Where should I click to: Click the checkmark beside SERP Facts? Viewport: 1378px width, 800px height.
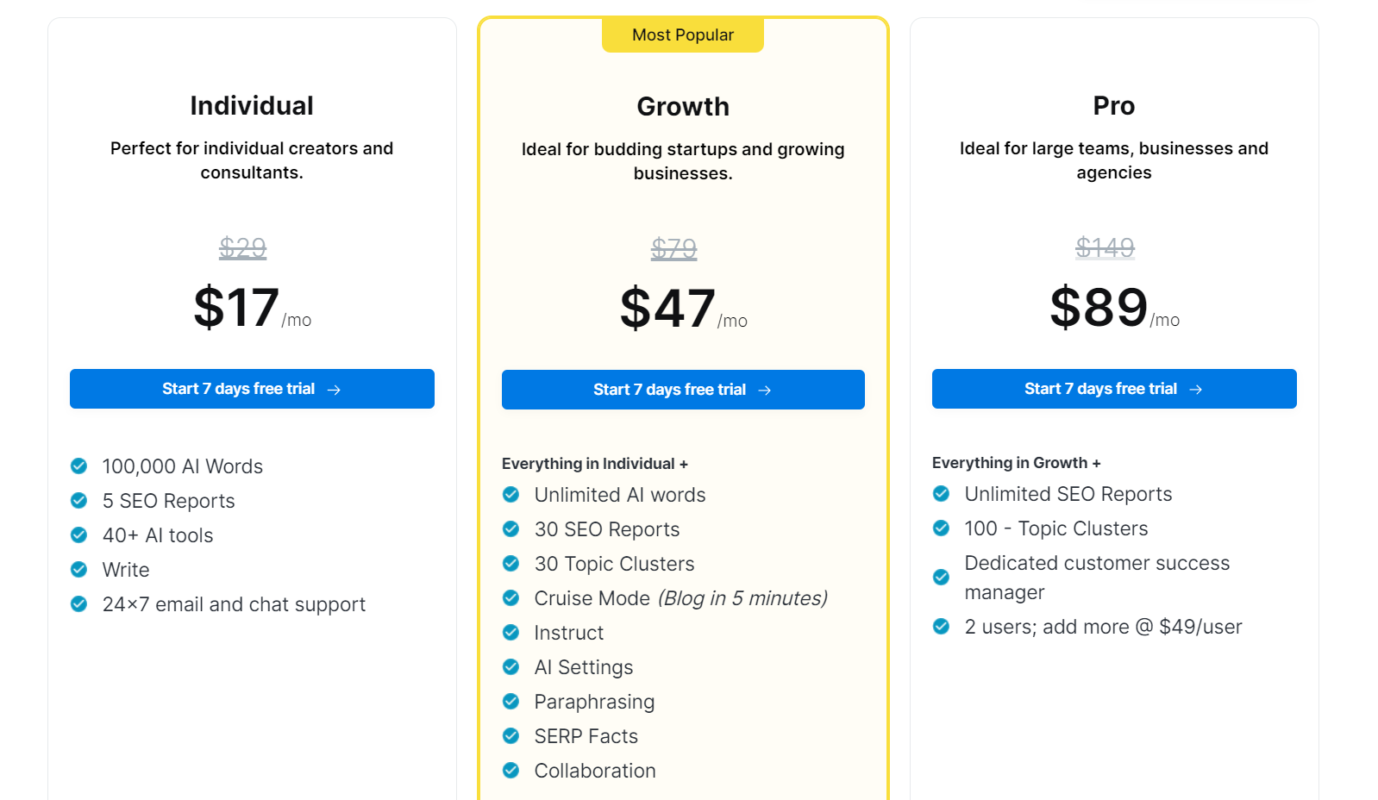(511, 736)
